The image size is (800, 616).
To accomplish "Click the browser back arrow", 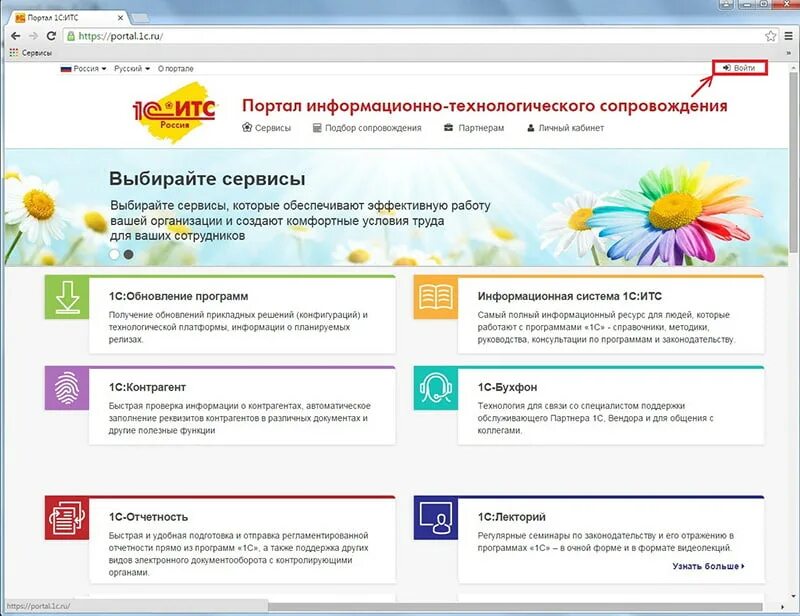I will click(15, 36).
